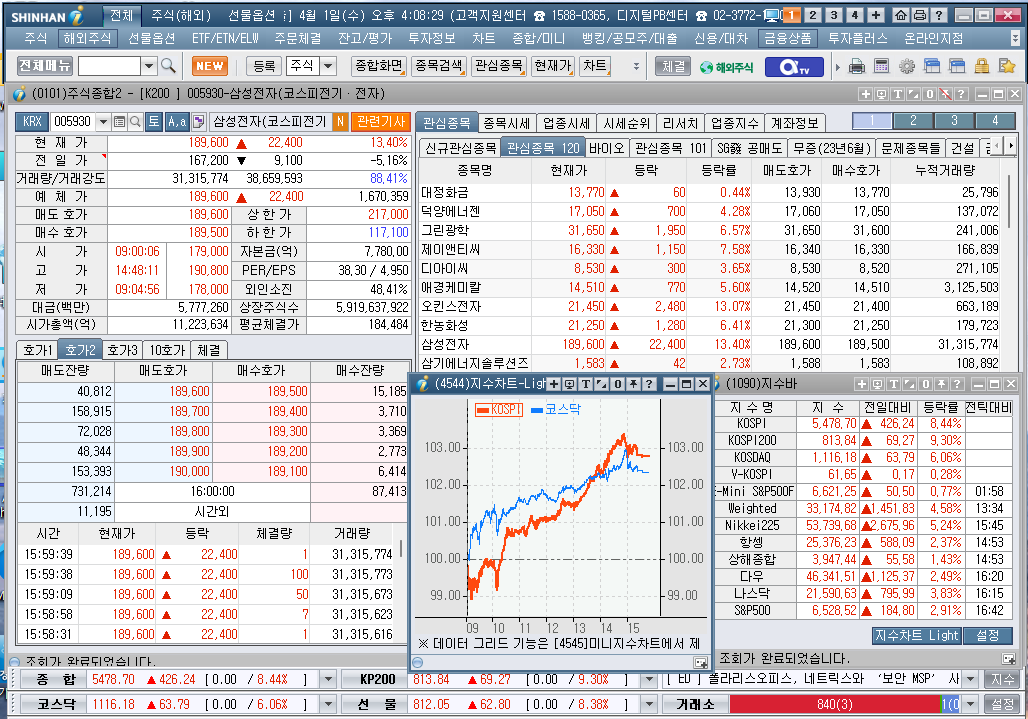Click the magnifier beside the 전체메뉴 input
1028x719 pixels.
coord(168,66)
